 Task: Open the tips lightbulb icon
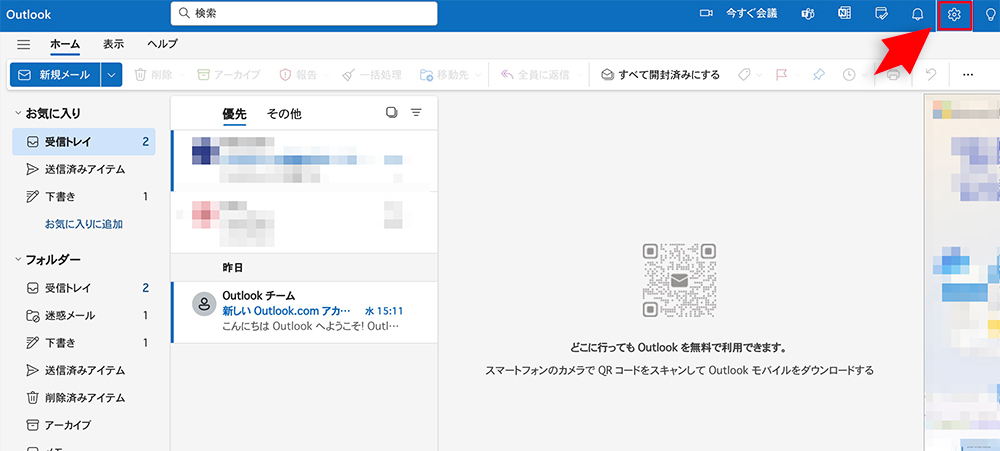tap(990, 15)
